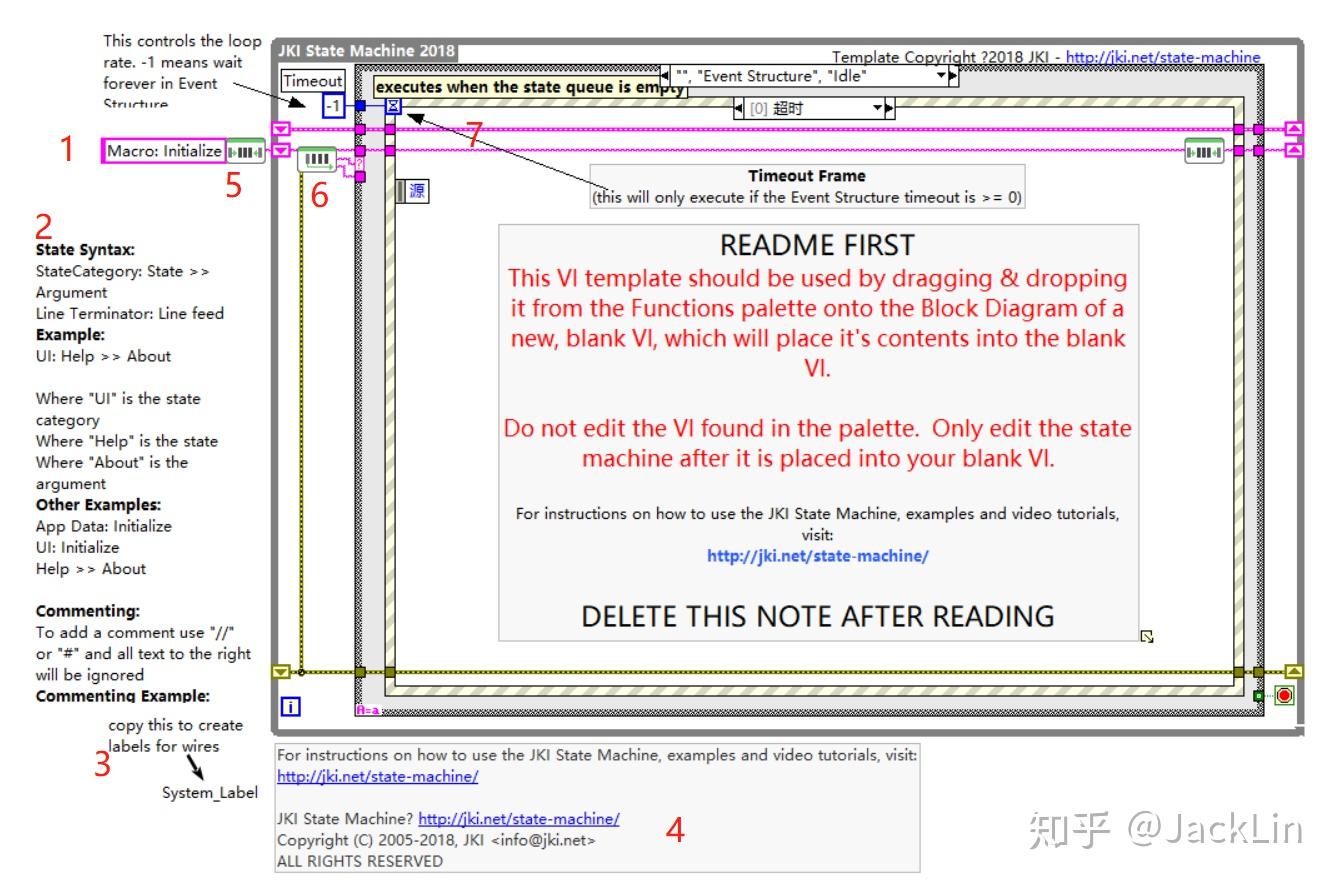This screenshot has height=884, width=1338.
Task: Click the upper right pink shift register
Action: [x=1294, y=129]
